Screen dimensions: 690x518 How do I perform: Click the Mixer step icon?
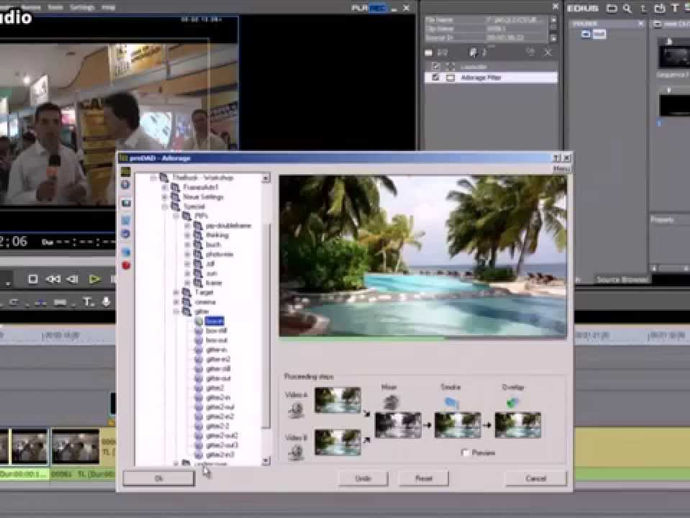tap(391, 402)
